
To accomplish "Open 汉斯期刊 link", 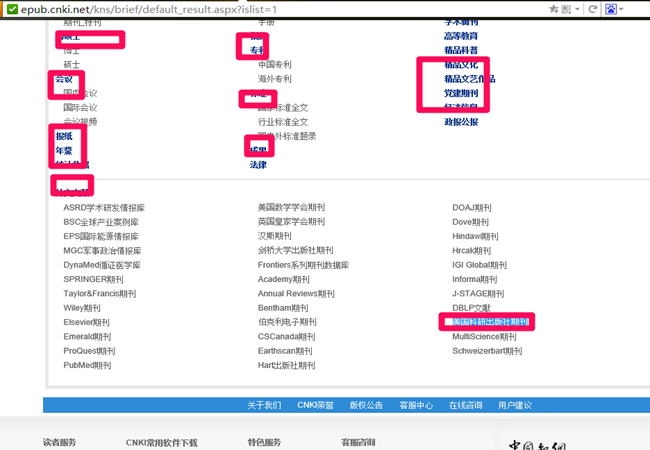I will pos(274,236).
